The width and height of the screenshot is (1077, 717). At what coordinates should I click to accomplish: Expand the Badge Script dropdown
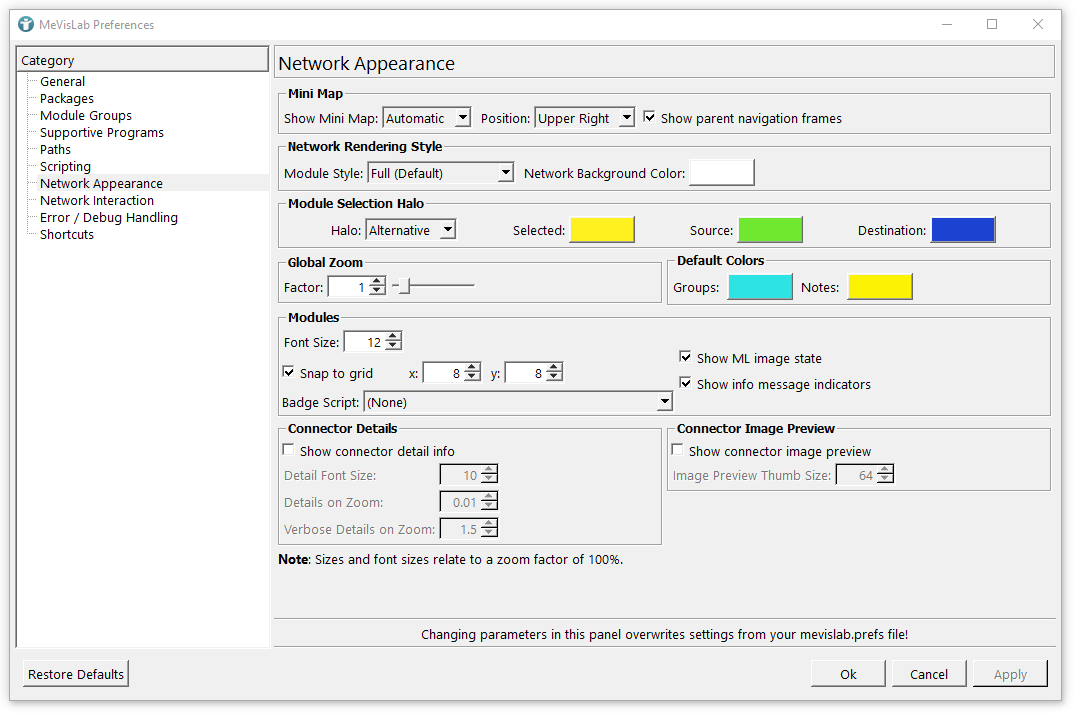(x=517, y=402)
